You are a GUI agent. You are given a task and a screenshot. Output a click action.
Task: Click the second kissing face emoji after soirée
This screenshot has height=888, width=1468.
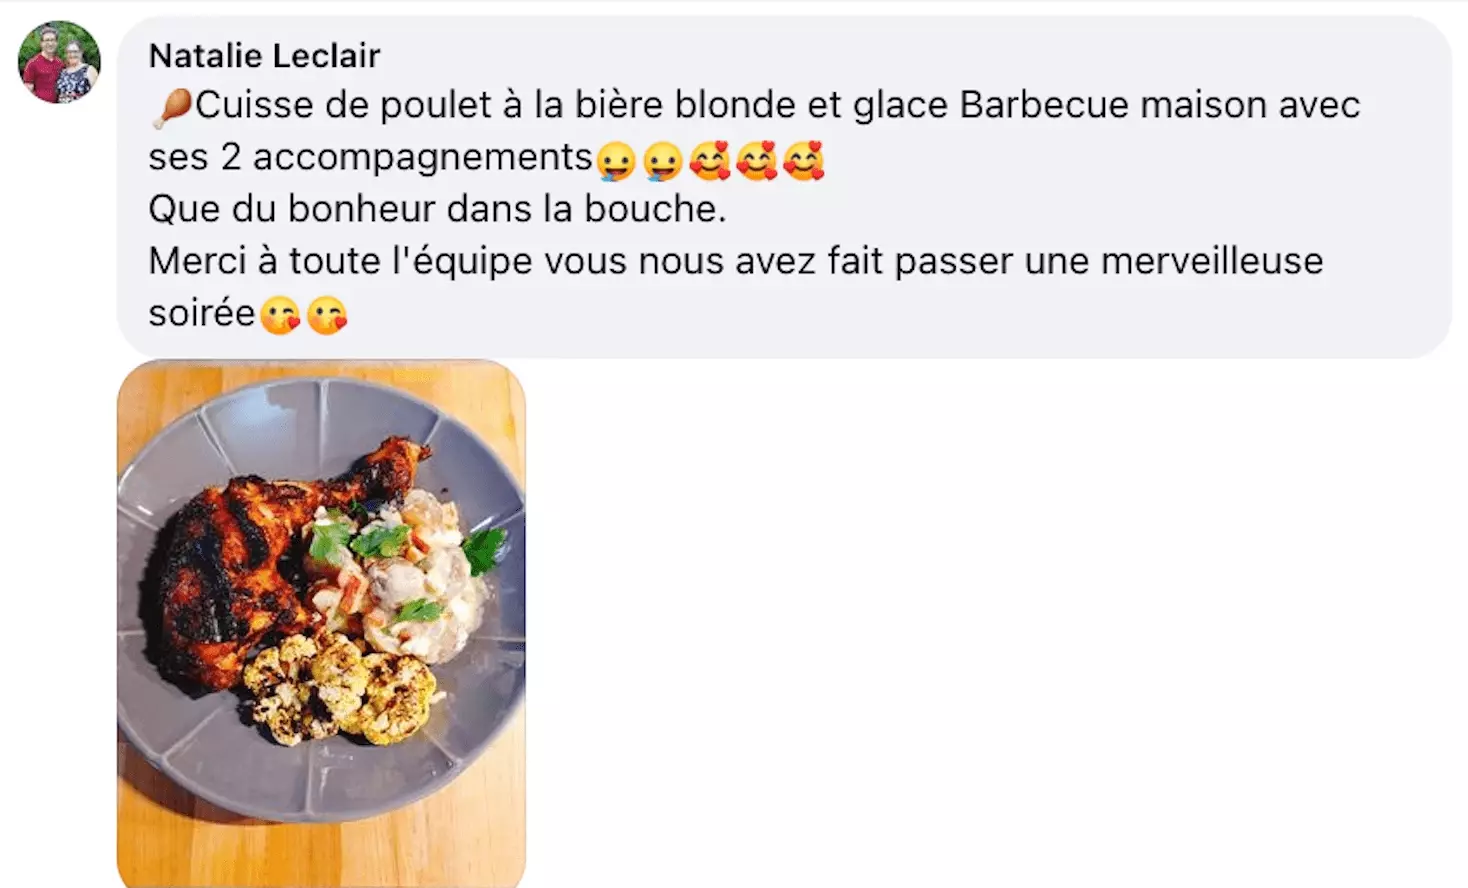point(326,316)
